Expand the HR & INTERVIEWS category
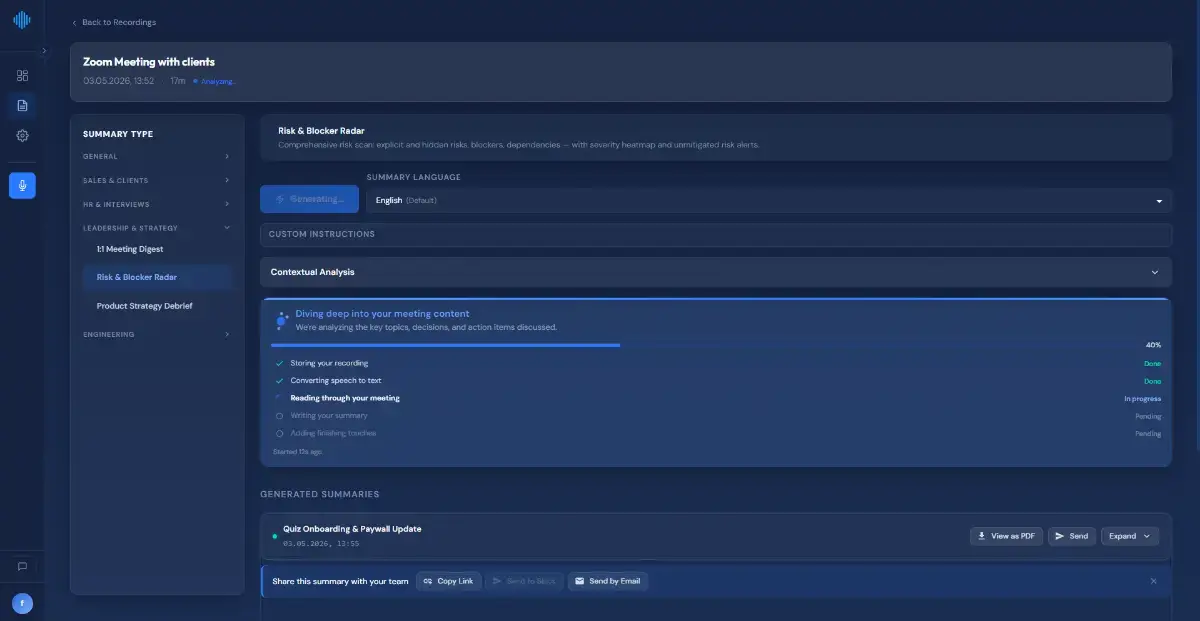The height and width of the screenshot is (621, 1200). 156,204
